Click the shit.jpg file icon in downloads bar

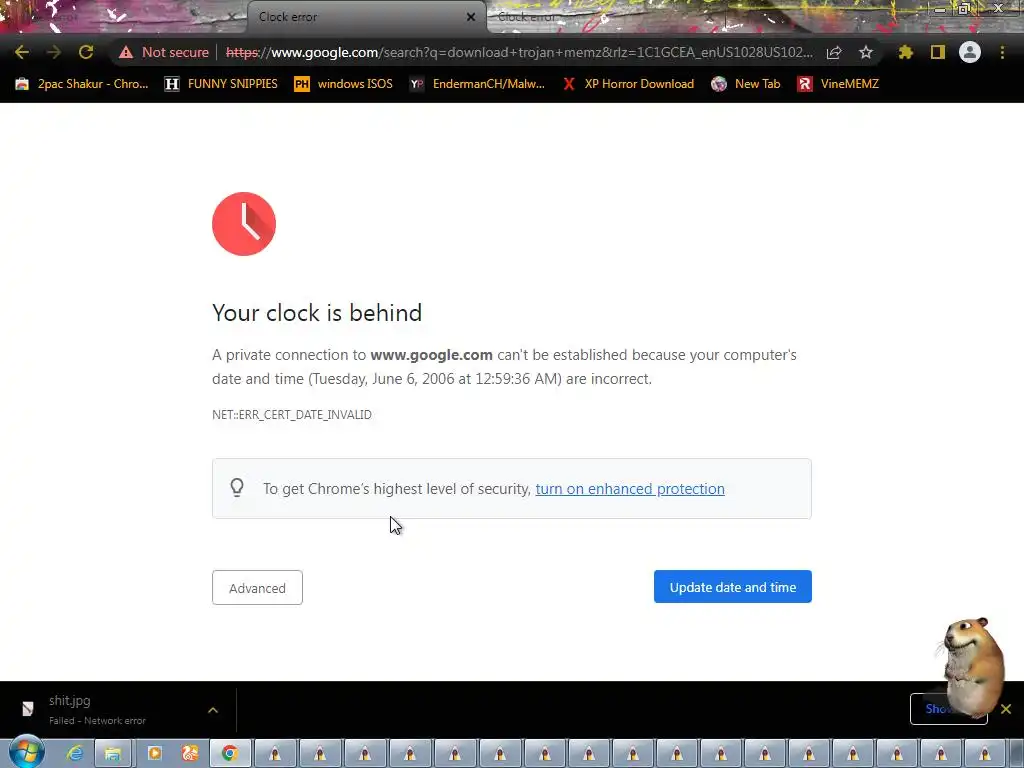click(27, 709)
